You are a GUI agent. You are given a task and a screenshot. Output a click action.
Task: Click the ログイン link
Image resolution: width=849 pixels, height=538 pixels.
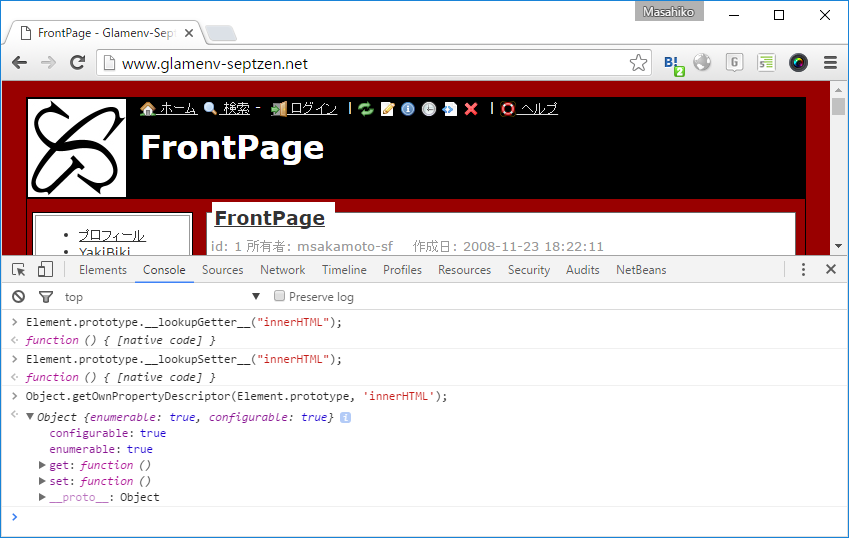click(313, 109)
